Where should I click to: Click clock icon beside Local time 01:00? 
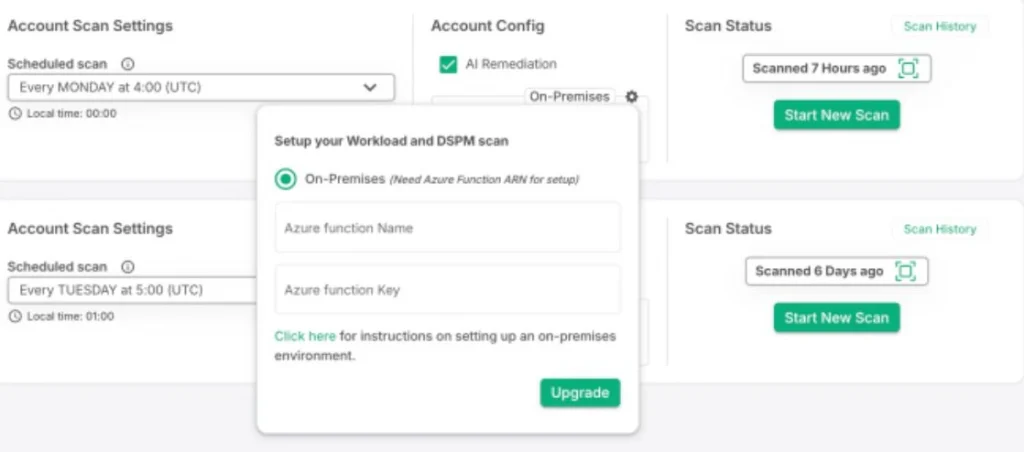(x=14, y=316)
